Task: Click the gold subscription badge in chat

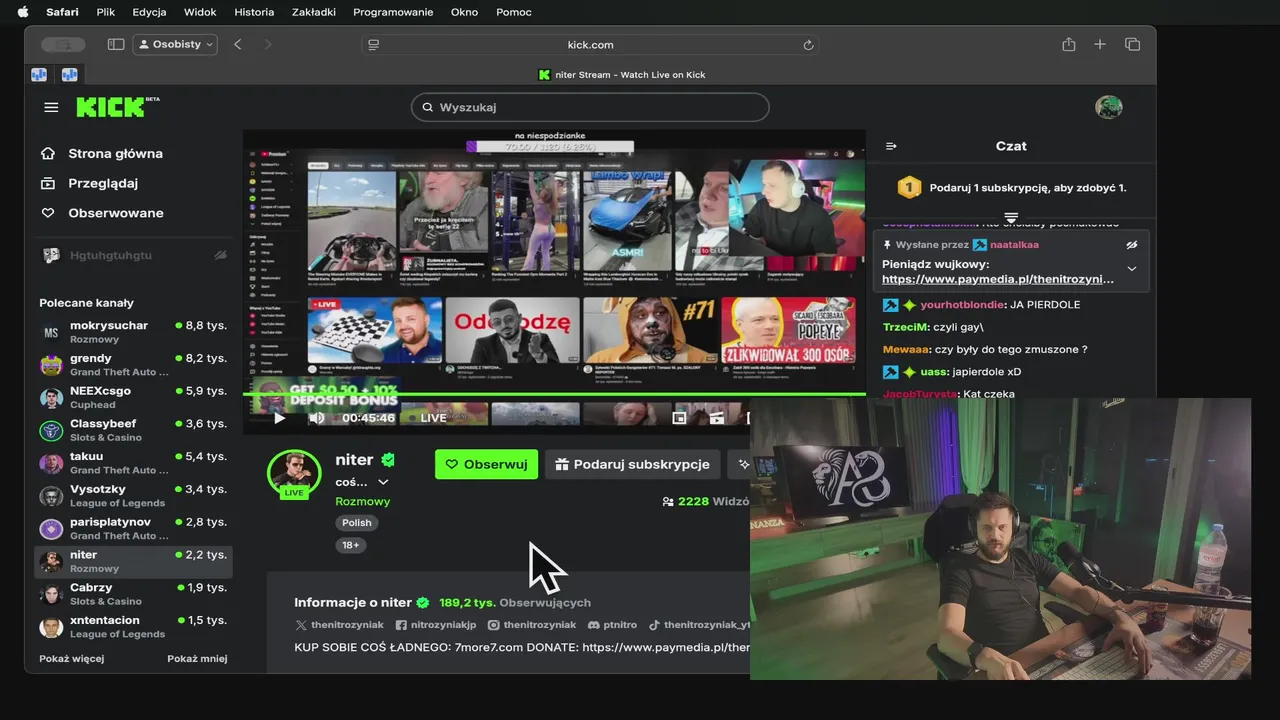Action: point(908,187)
